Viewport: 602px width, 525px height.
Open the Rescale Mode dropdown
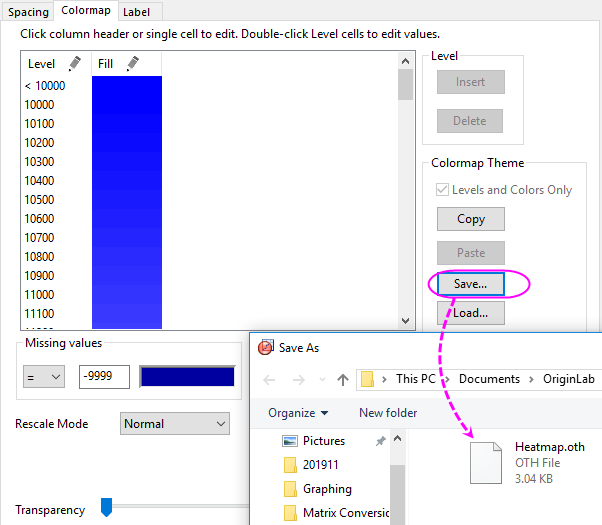[175, 424]
